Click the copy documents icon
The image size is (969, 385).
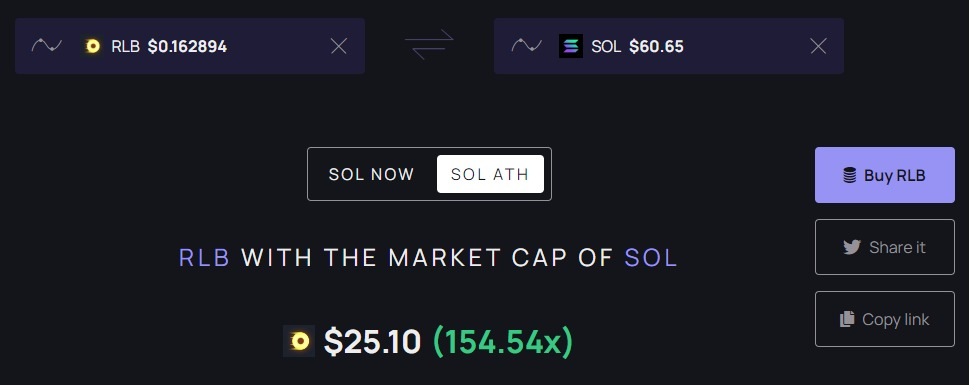(x=847, y=319)
